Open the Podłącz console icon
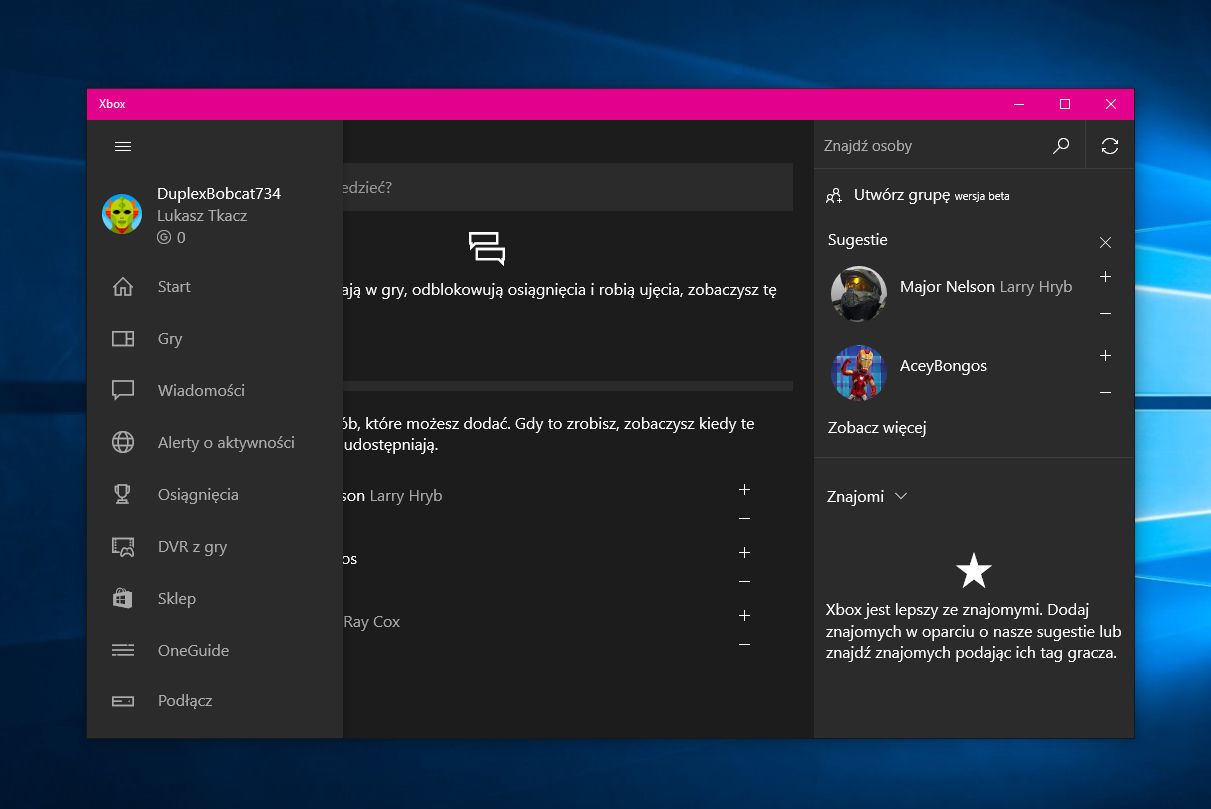 (123, 701)
